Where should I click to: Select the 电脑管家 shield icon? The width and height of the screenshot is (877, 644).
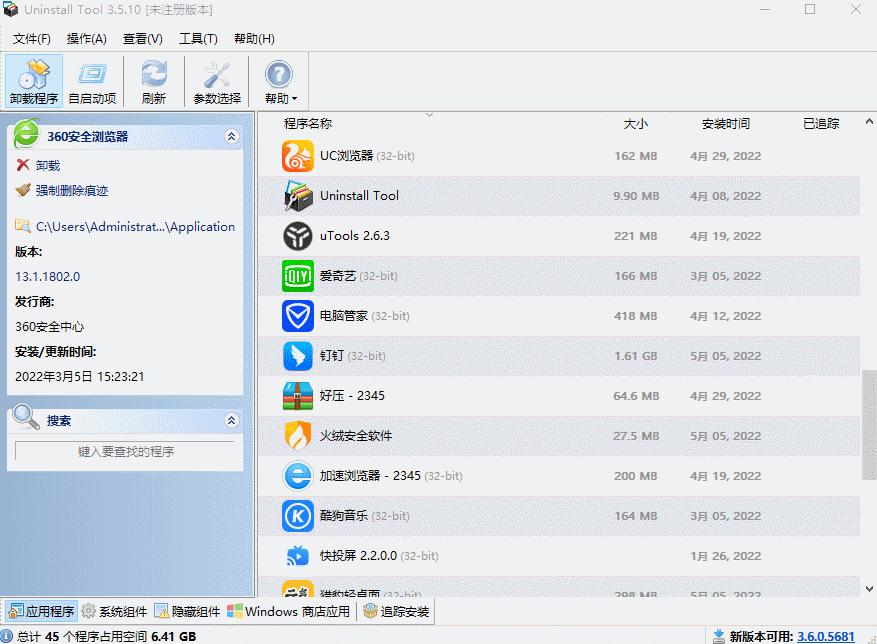click(x=298, y=316)
